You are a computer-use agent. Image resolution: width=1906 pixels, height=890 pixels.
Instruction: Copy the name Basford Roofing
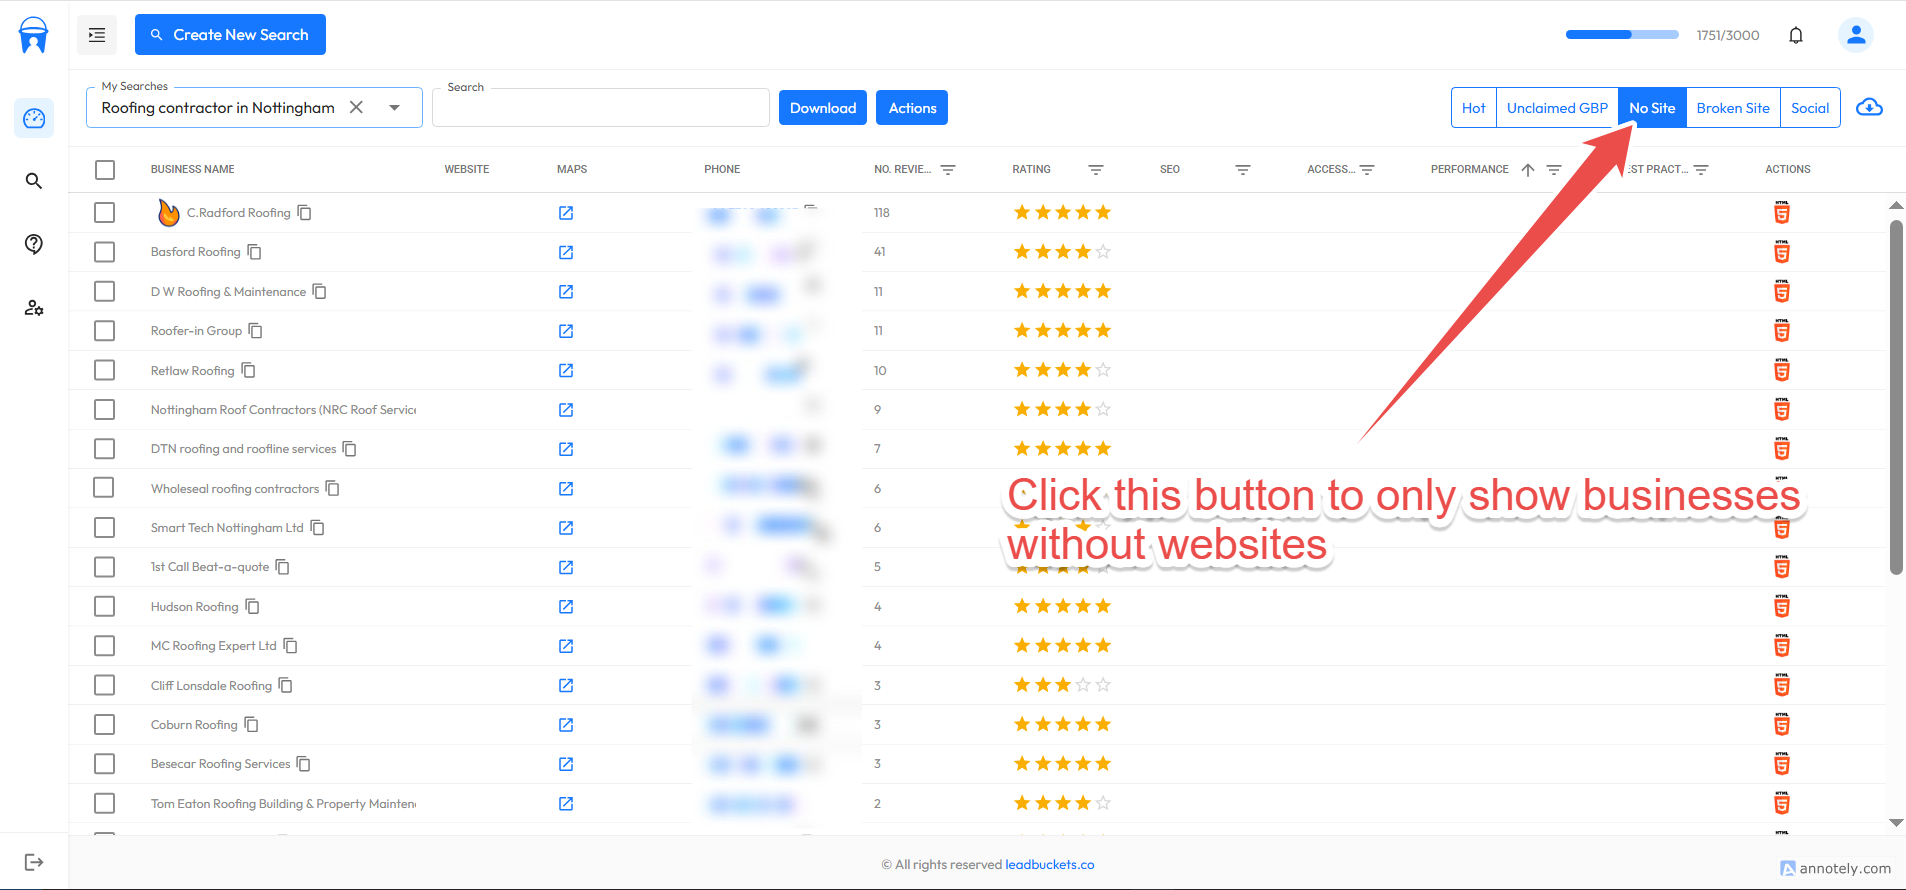click(255, 252)
